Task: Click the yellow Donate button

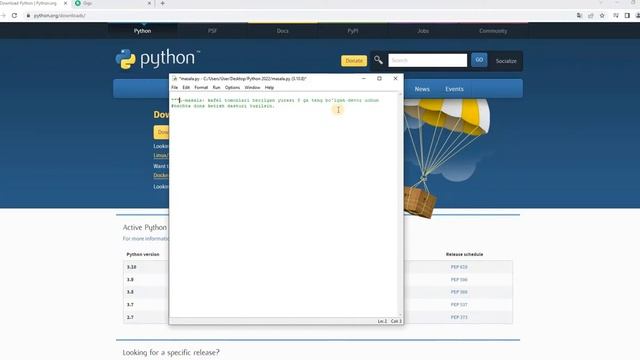Action: [354, 61]
